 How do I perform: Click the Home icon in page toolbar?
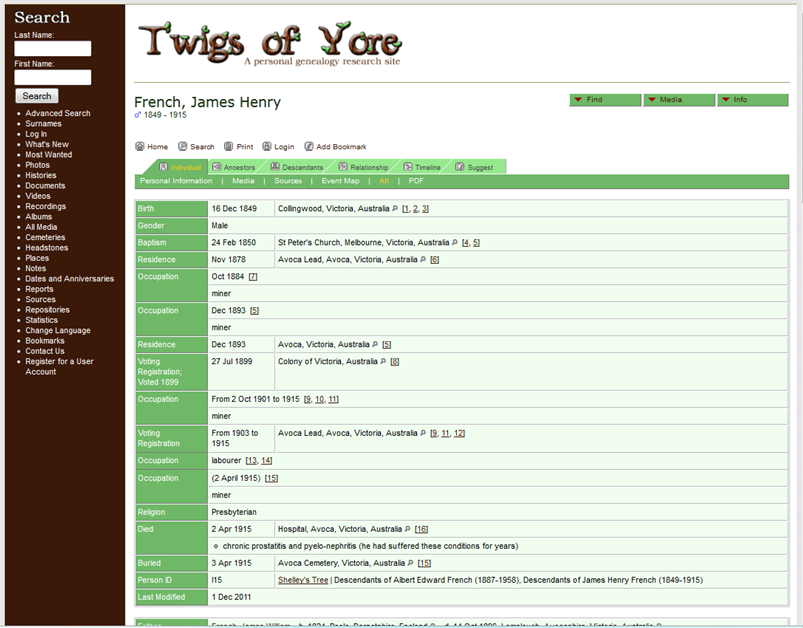[x=140, y=146]
